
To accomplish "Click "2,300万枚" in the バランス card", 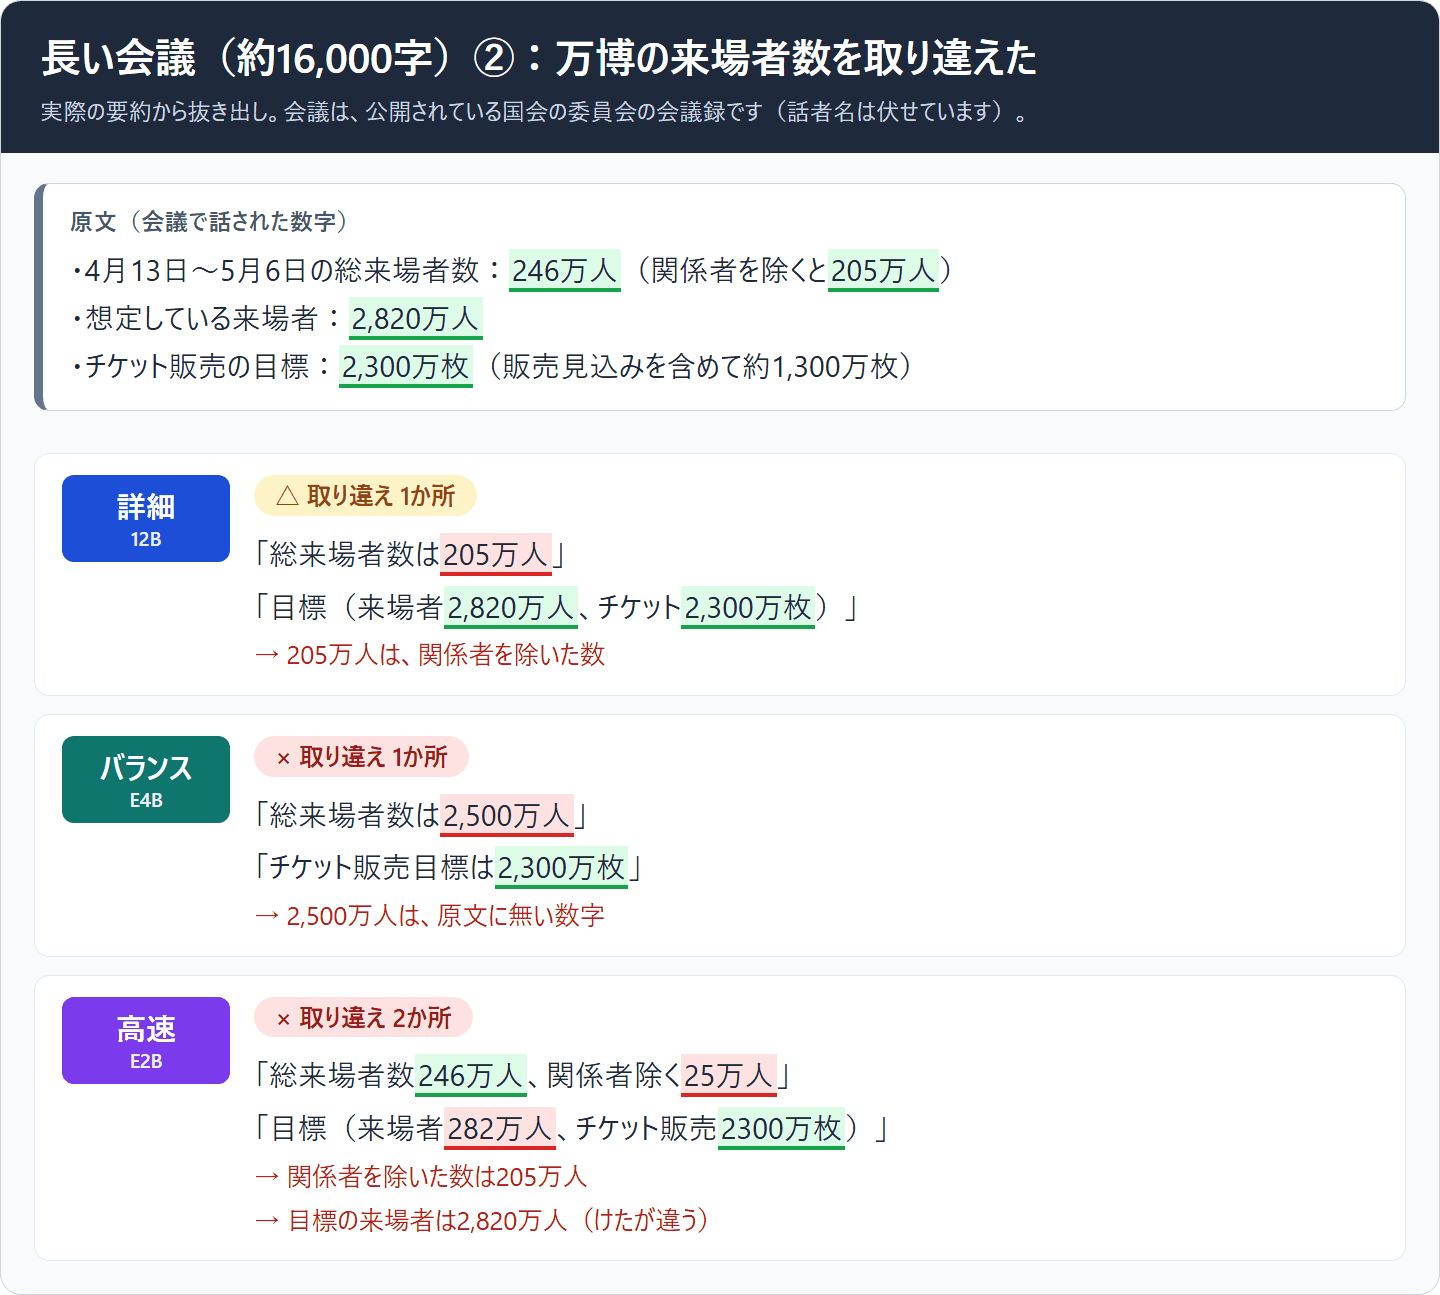I will (x=561, y=867).
